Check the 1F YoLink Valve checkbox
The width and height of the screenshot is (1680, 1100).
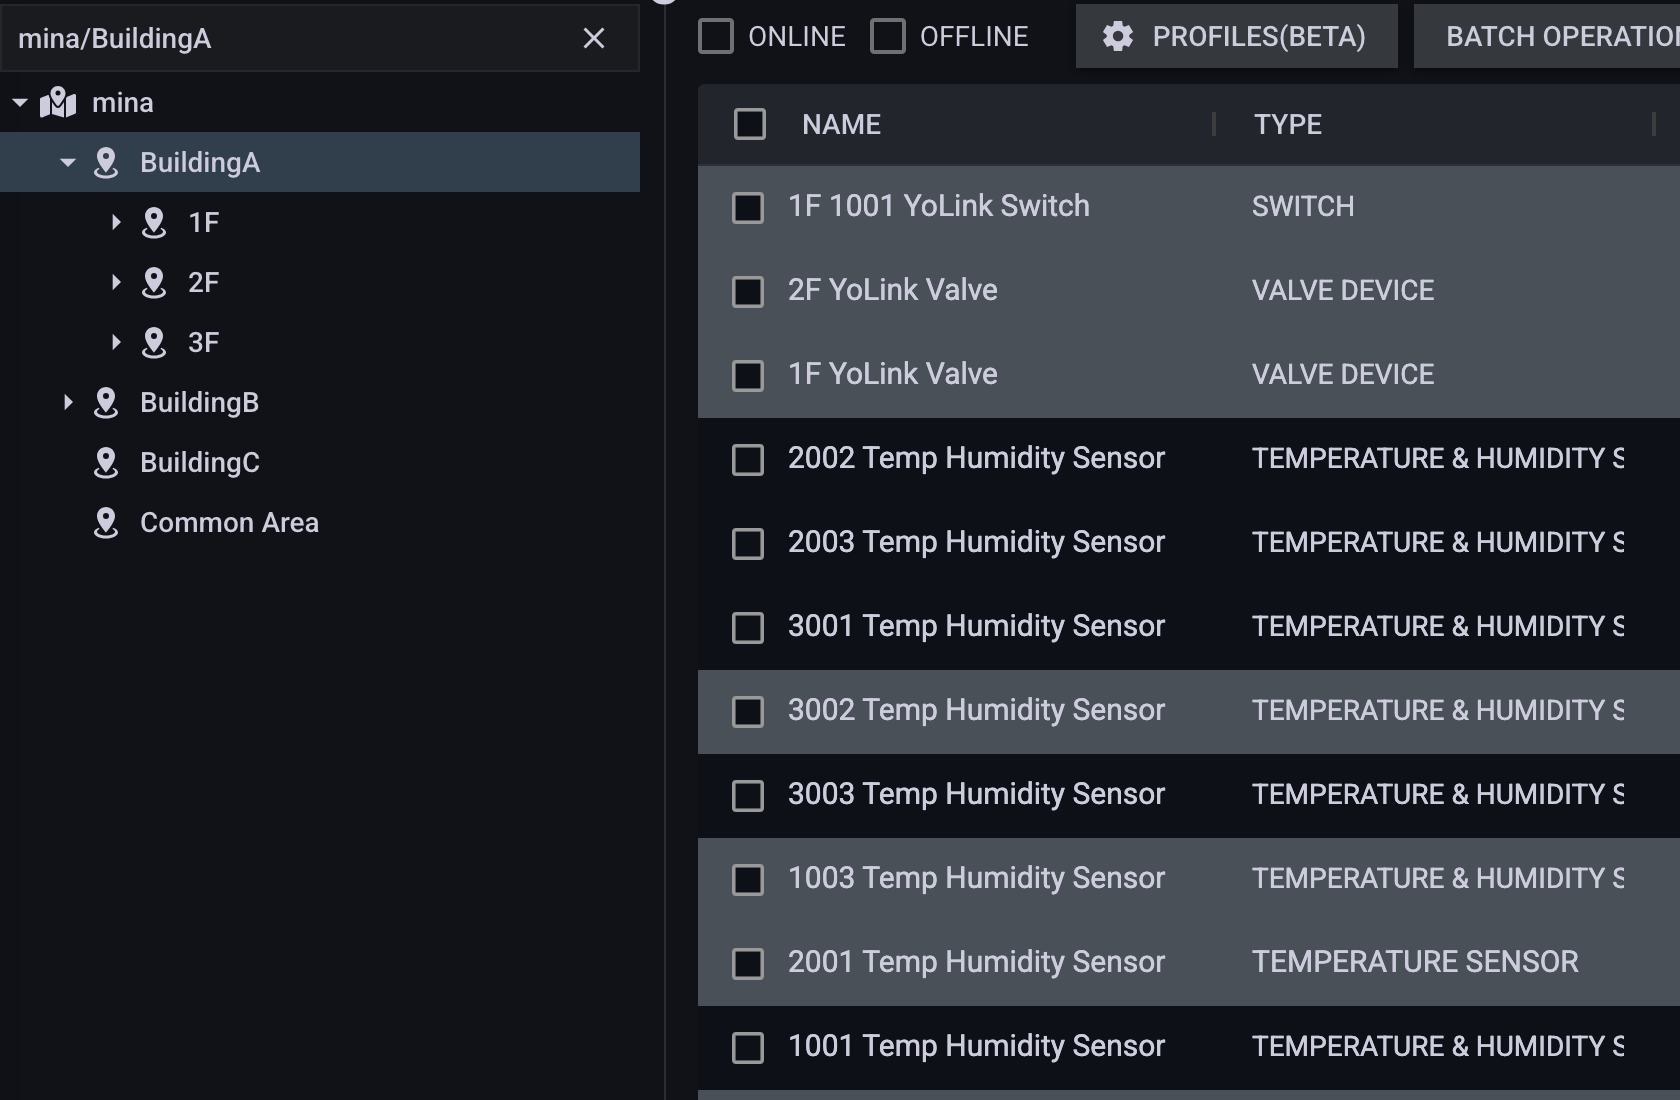coord(748,375)
